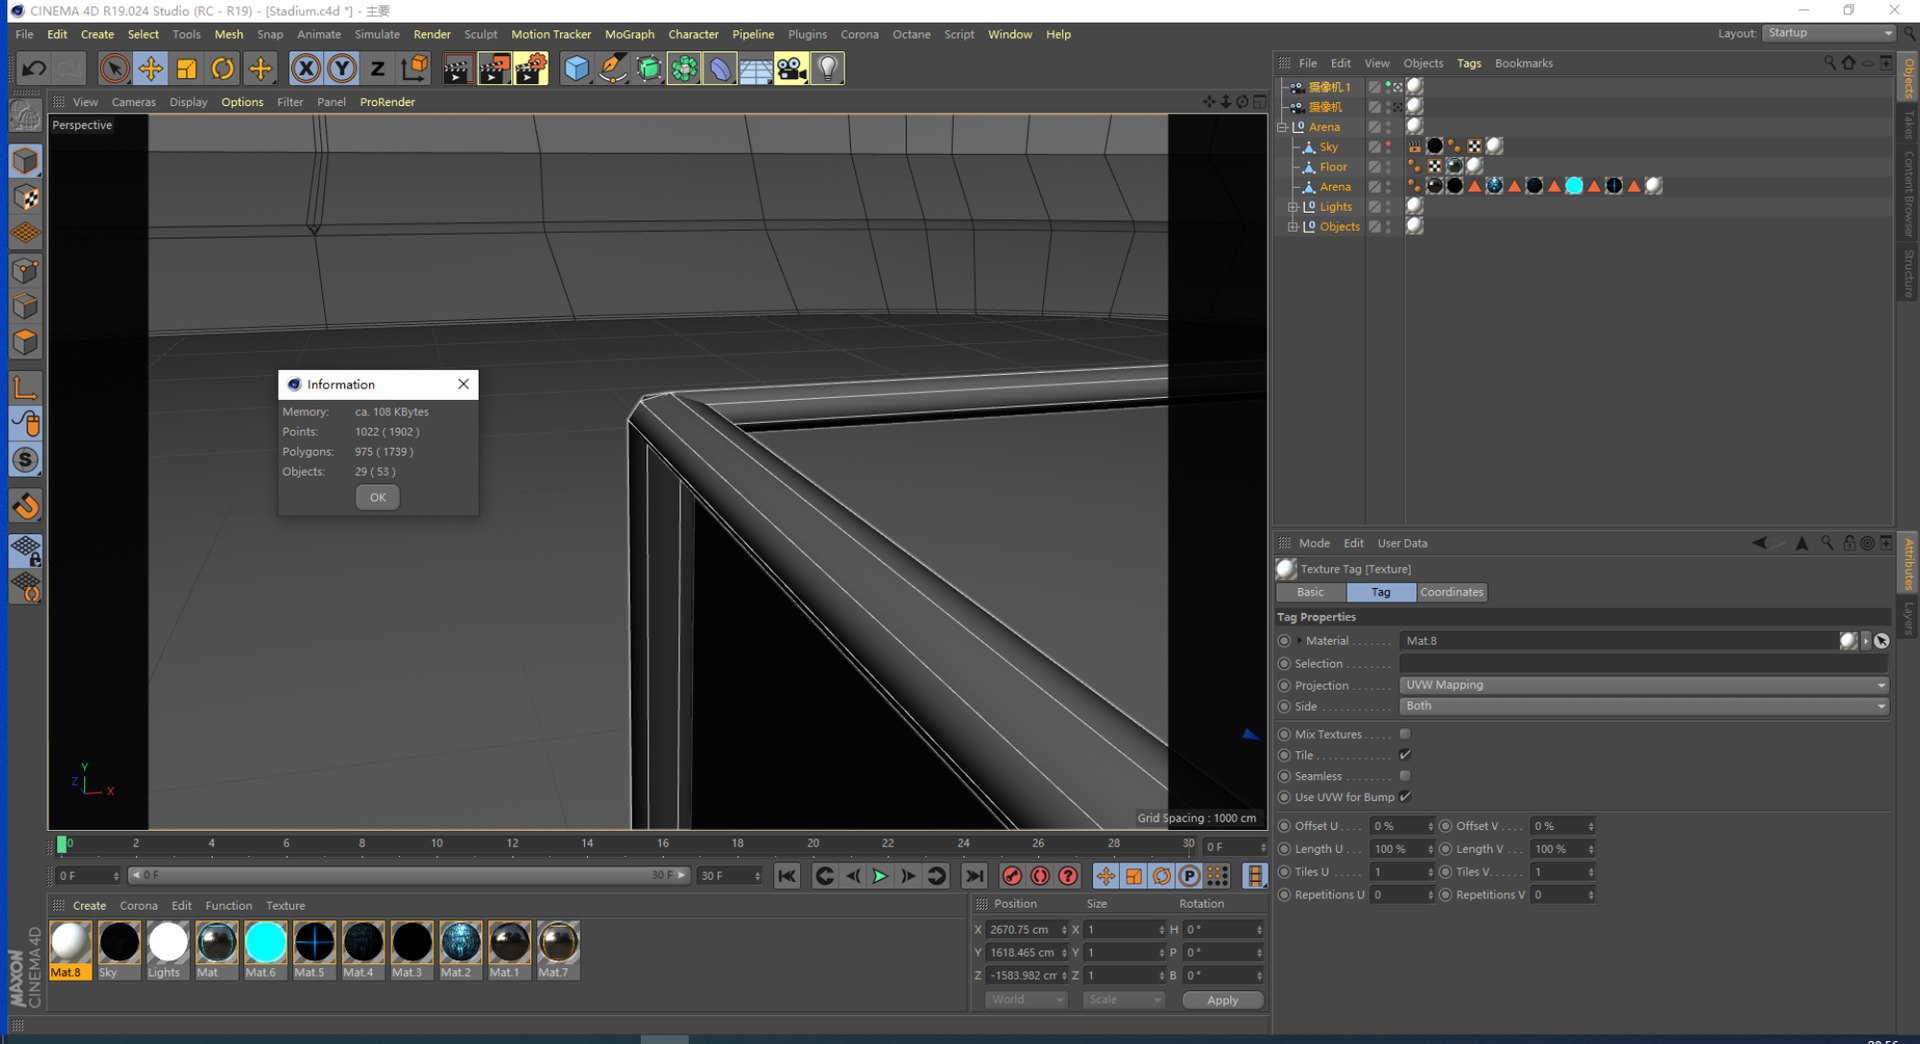The height and width of the screenshot is (1044, 1920).
Task: Click the Undo arrow icon
Action: [34, 68]
